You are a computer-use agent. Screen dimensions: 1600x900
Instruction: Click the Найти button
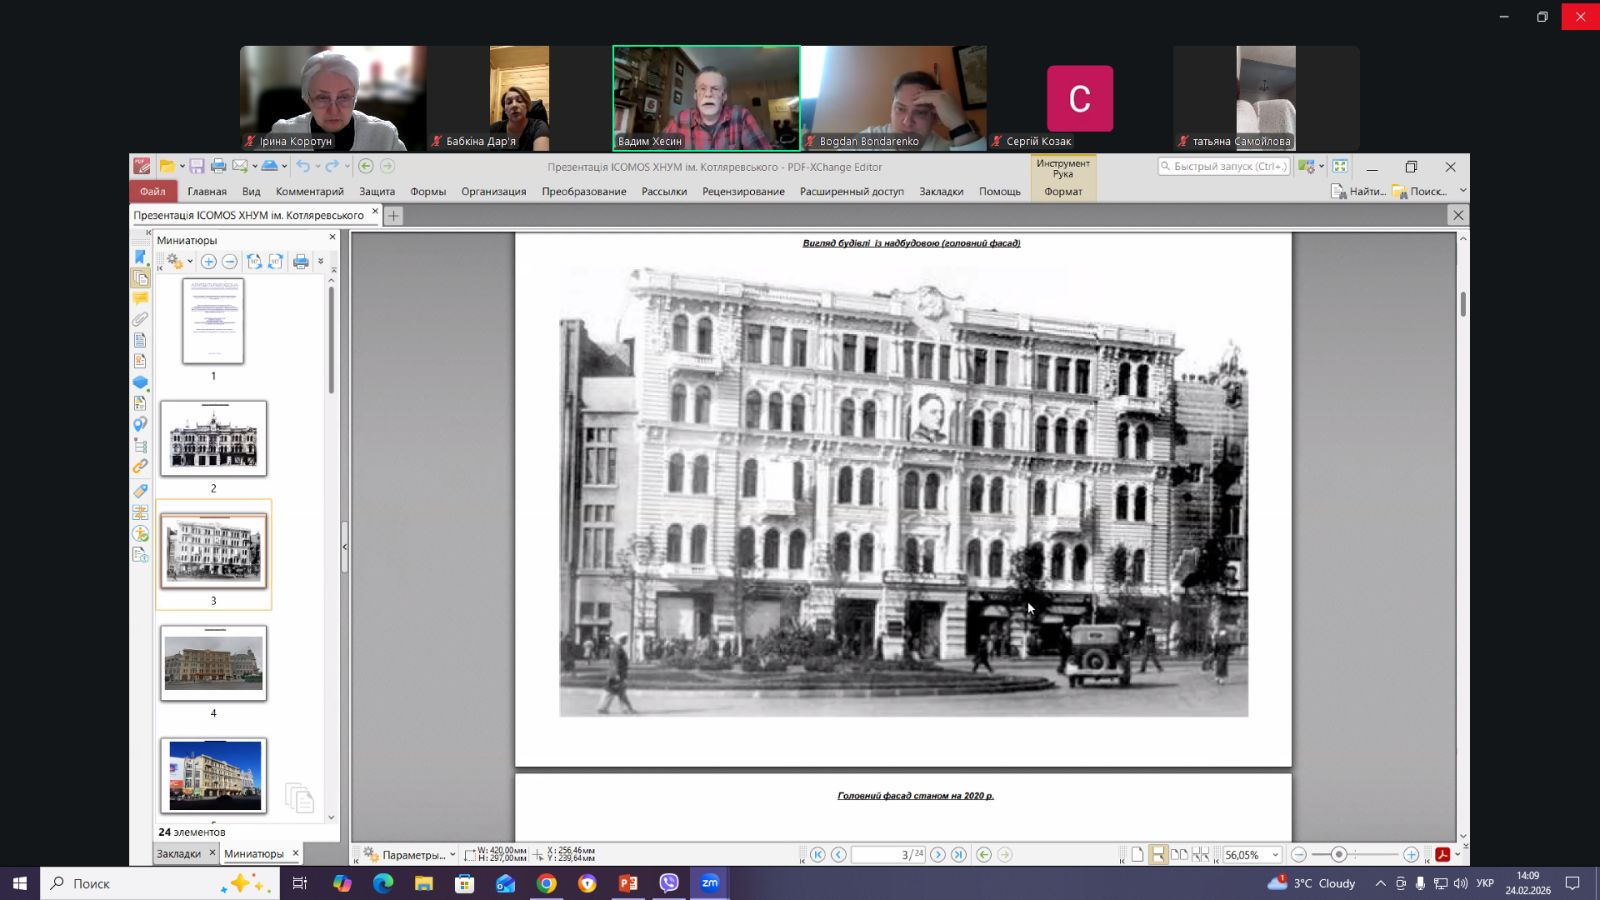pos(1358,191)
